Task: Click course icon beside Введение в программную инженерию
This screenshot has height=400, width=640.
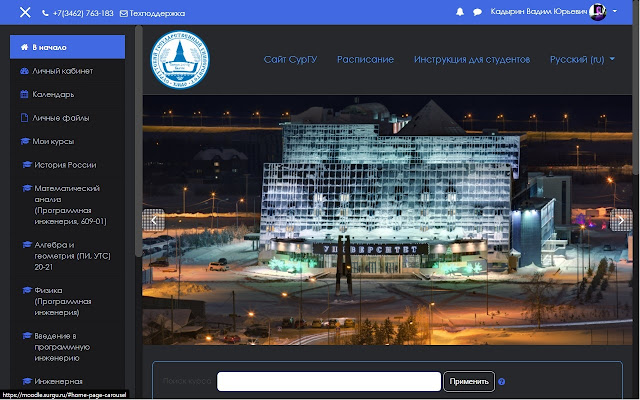Action: (x=27, y=336)
